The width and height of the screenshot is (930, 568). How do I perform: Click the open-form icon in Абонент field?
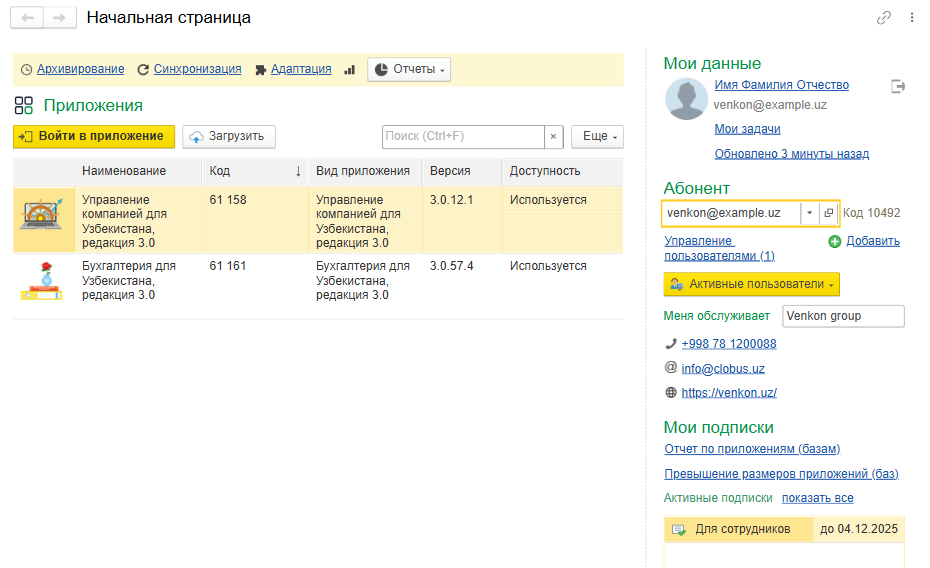point(828,213)
